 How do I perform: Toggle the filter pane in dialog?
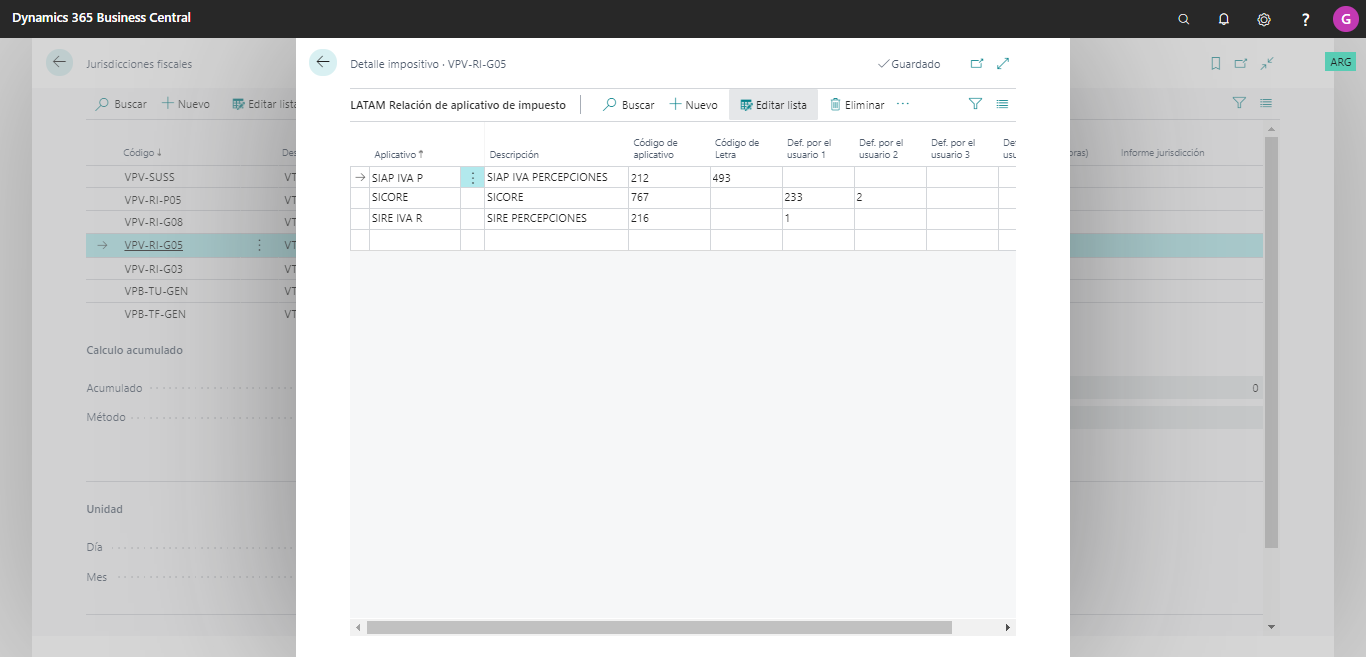(x=975, y=103)
